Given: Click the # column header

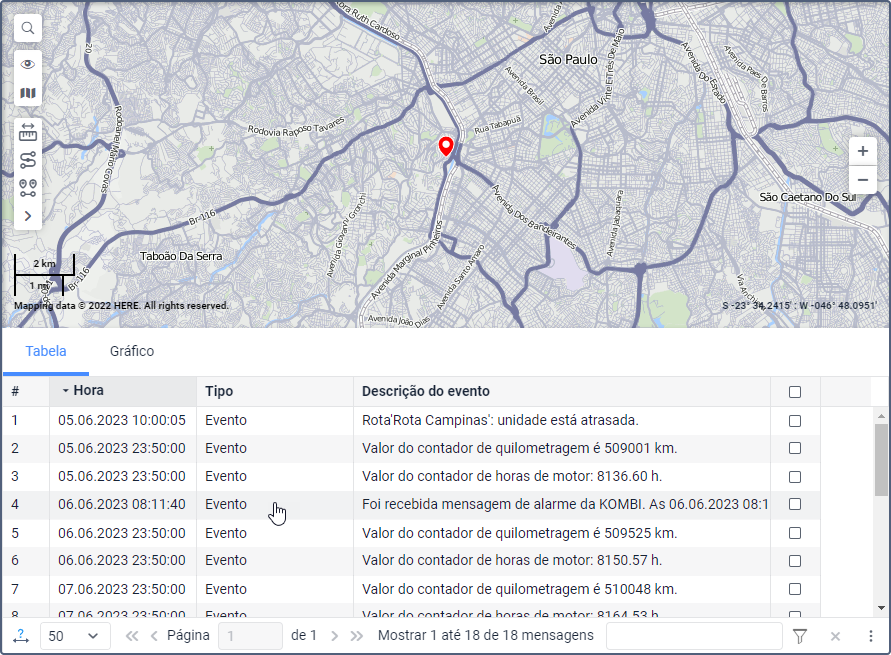Looking at the screenshot, I should [26, 391].
